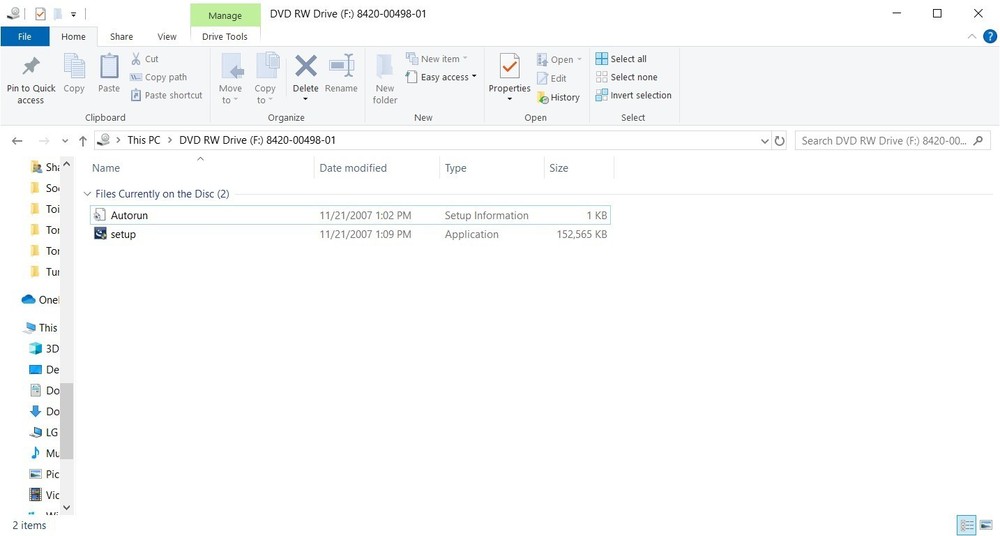Open Properties from the ribbon

point(509,69)
